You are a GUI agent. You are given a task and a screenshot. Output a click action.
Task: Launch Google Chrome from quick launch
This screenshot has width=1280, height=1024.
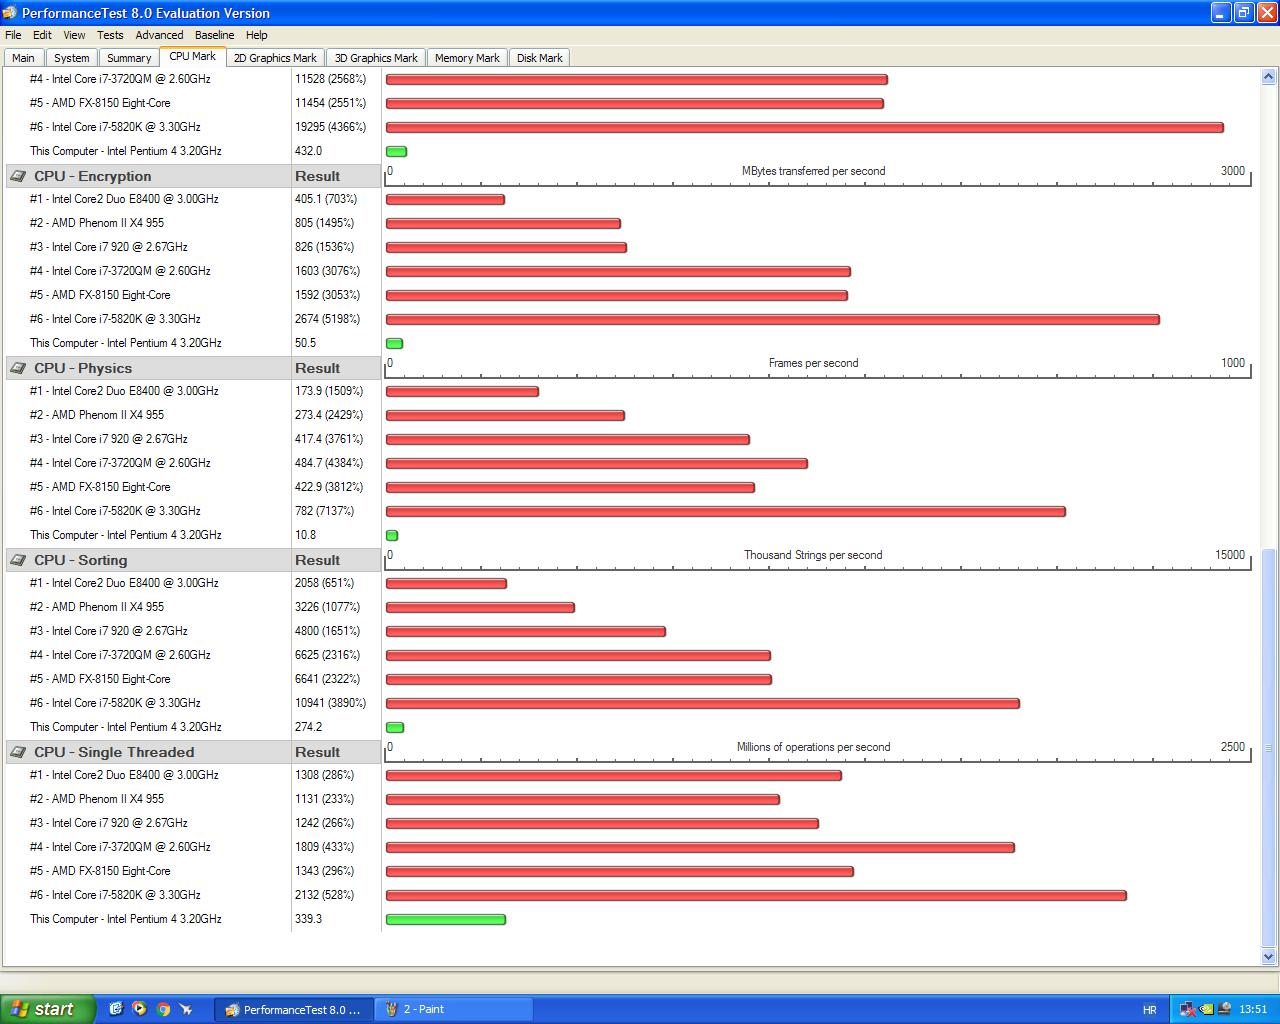(x=162, y=1009)
